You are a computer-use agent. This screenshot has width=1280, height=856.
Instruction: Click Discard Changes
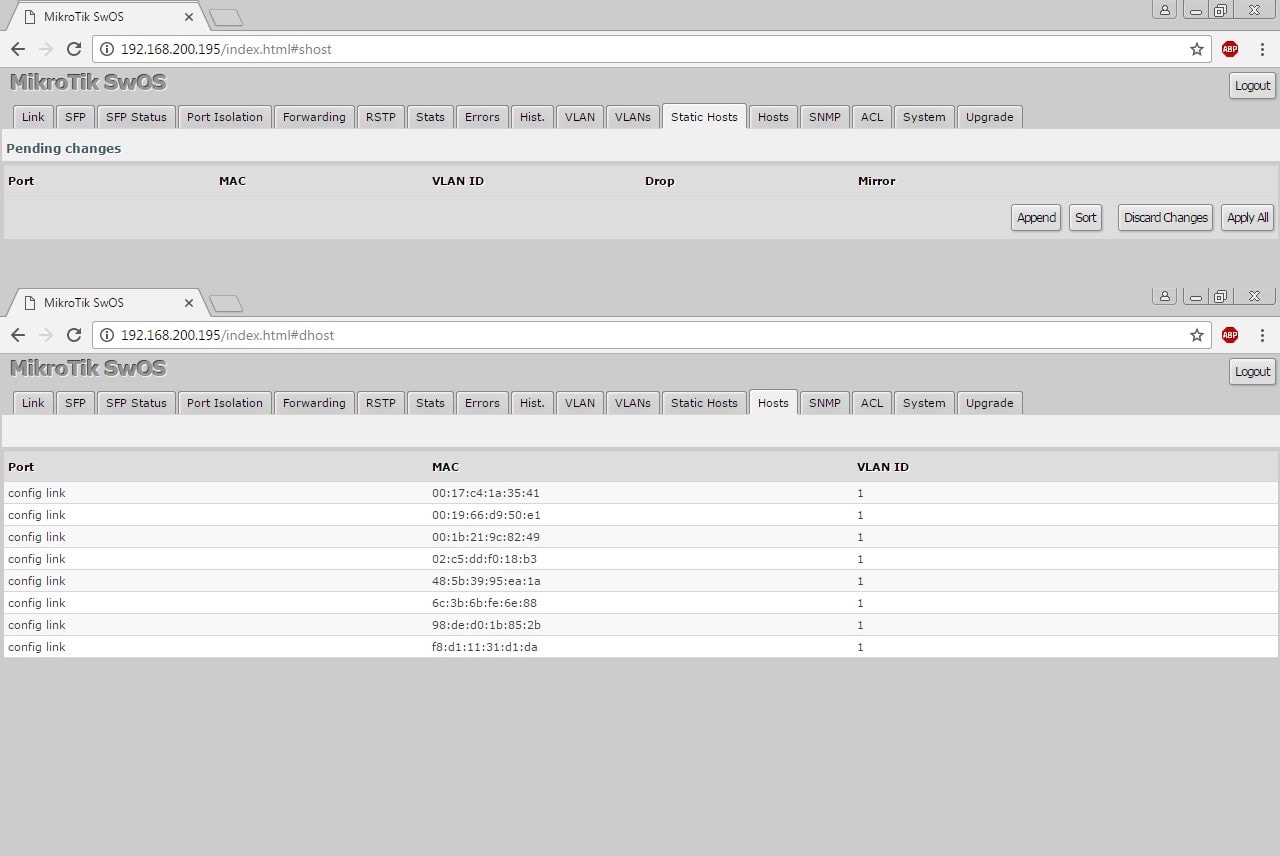1165,218
